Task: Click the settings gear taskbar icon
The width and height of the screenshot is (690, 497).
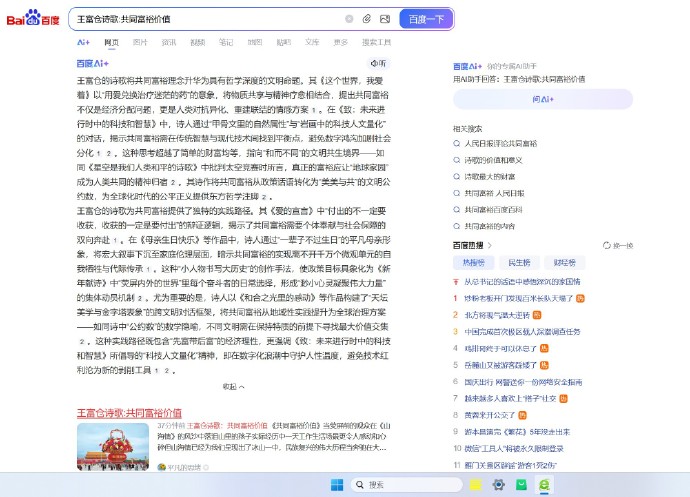Action: pos(499,484)
